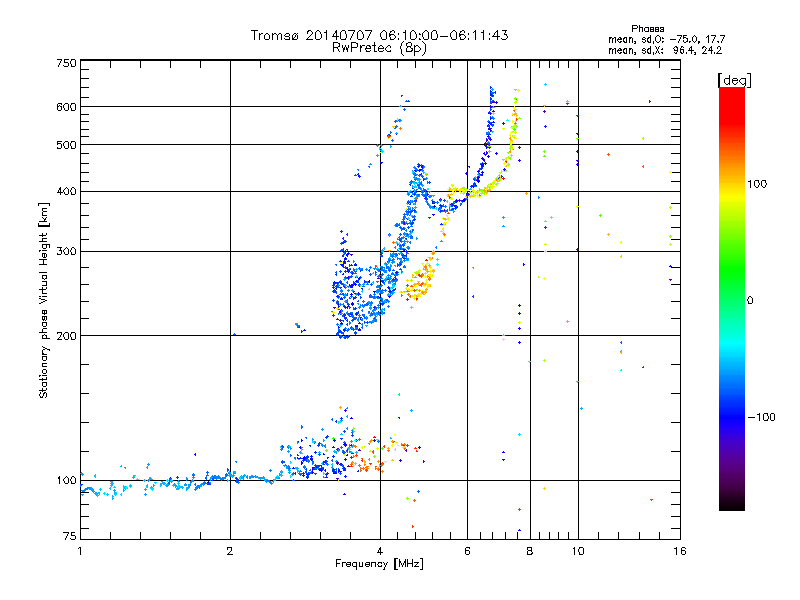This screenshot has height=600, width=800.
Task: Click the '[deg]' colorbar unit label
Action: 734,80
